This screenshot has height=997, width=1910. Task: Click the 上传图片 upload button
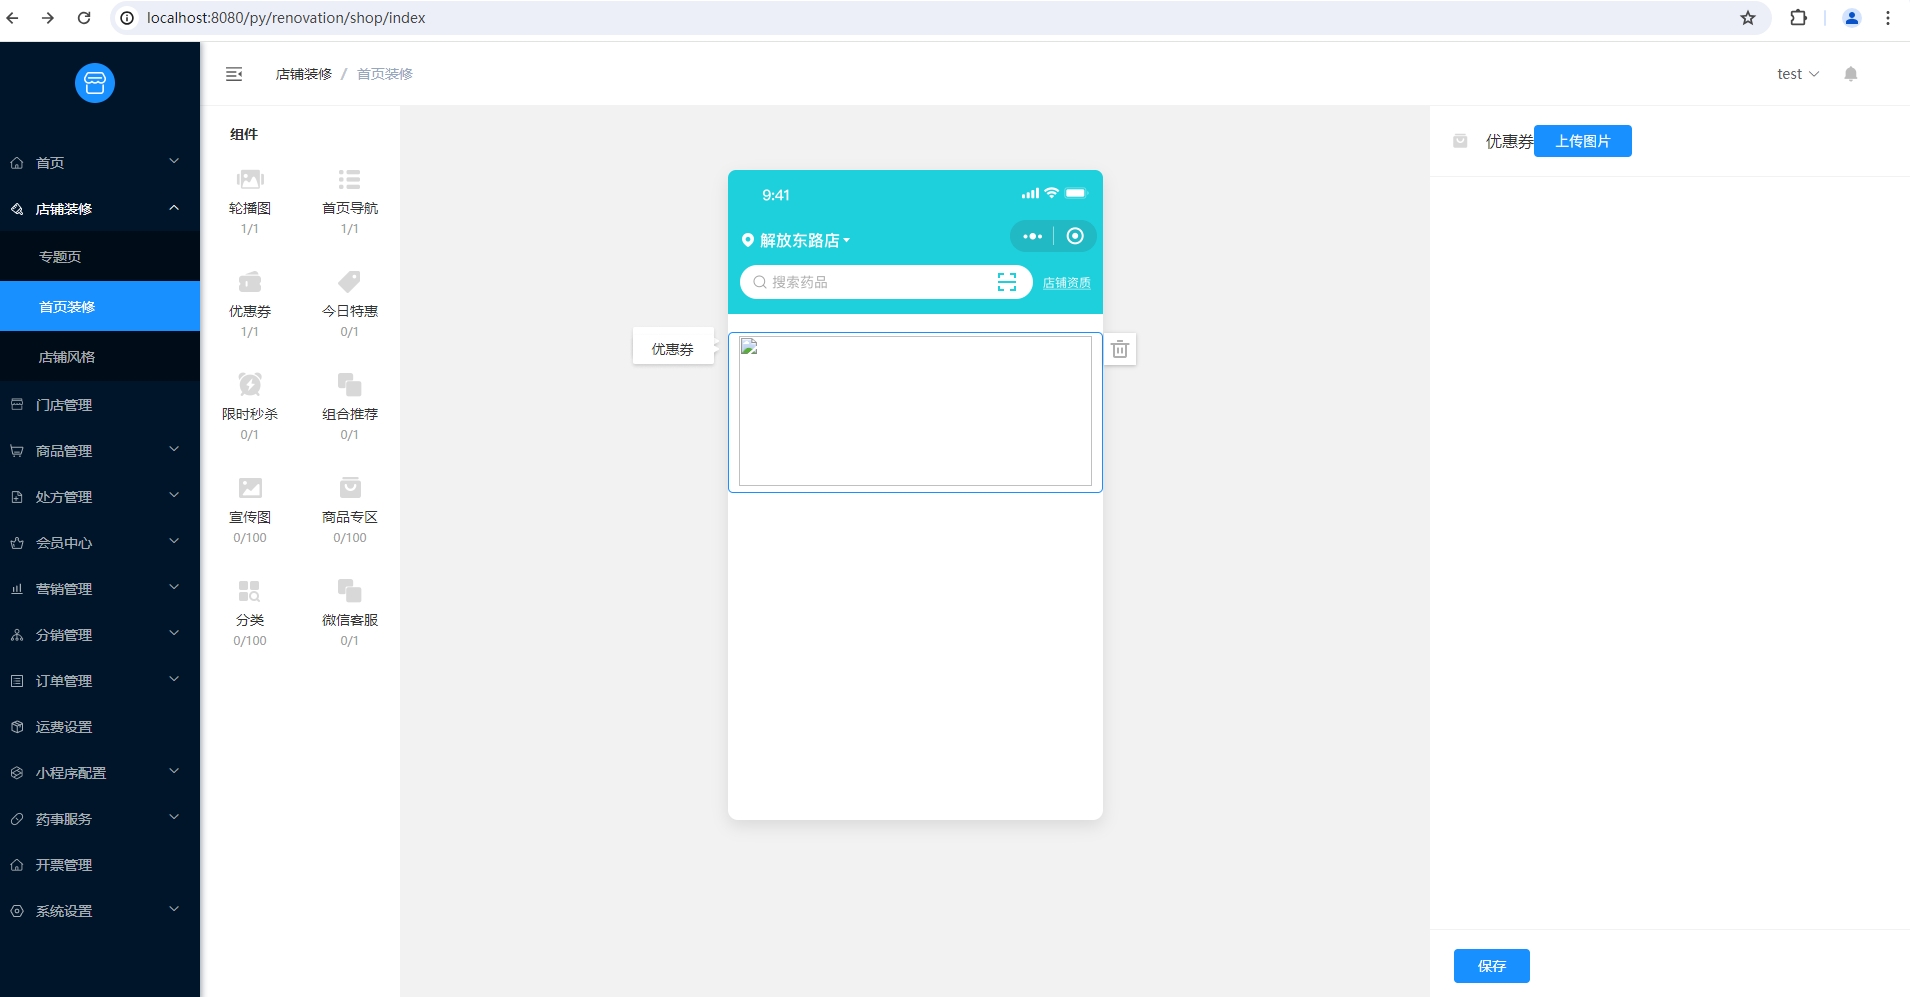[1583, 141]
